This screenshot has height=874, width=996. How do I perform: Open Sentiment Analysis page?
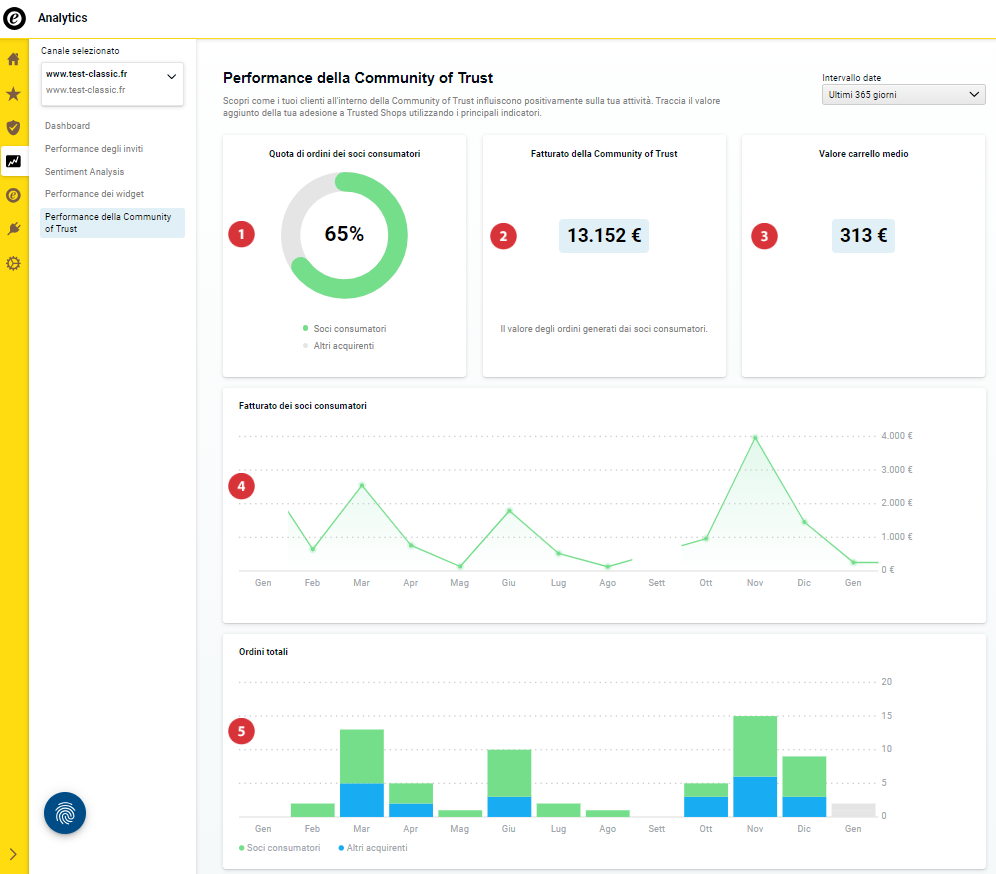[x=84, y=171]
